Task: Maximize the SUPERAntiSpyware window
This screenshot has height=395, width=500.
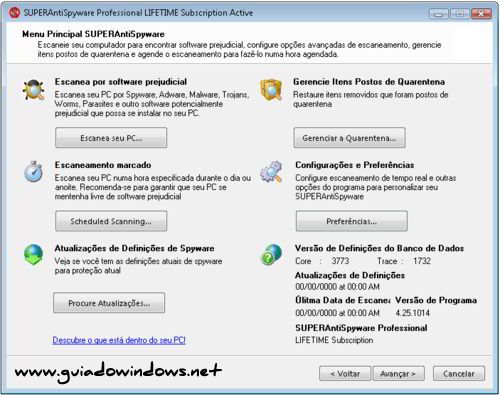Action: coord(460,14)
